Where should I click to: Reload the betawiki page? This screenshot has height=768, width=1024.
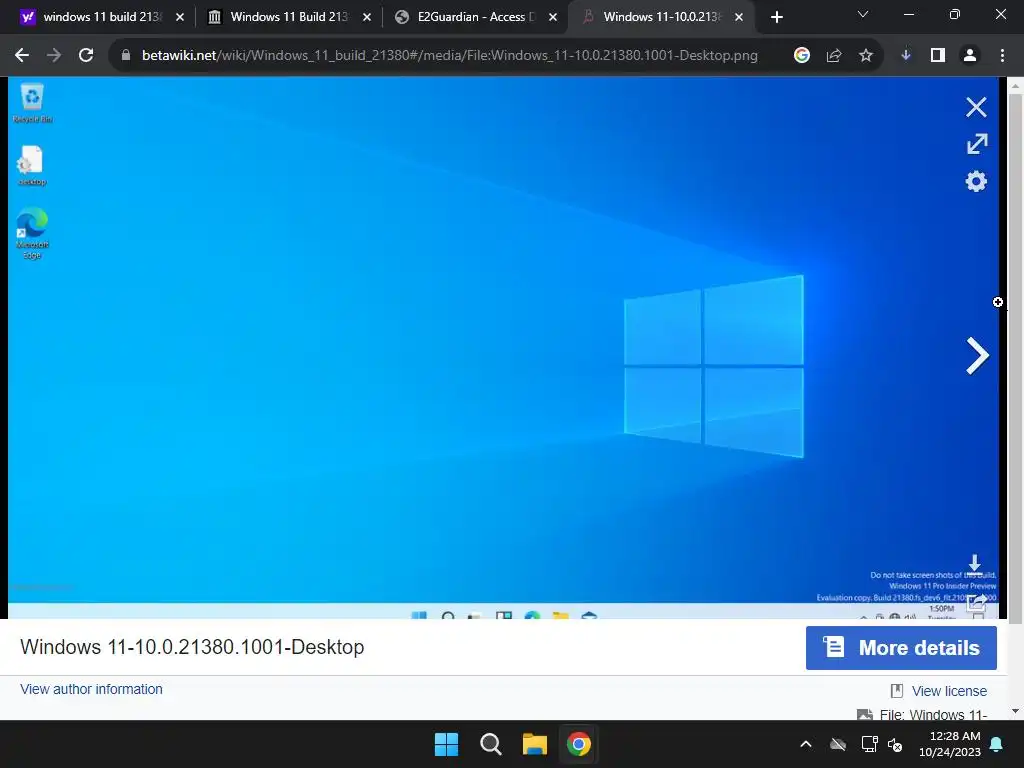tap(86, 56)
